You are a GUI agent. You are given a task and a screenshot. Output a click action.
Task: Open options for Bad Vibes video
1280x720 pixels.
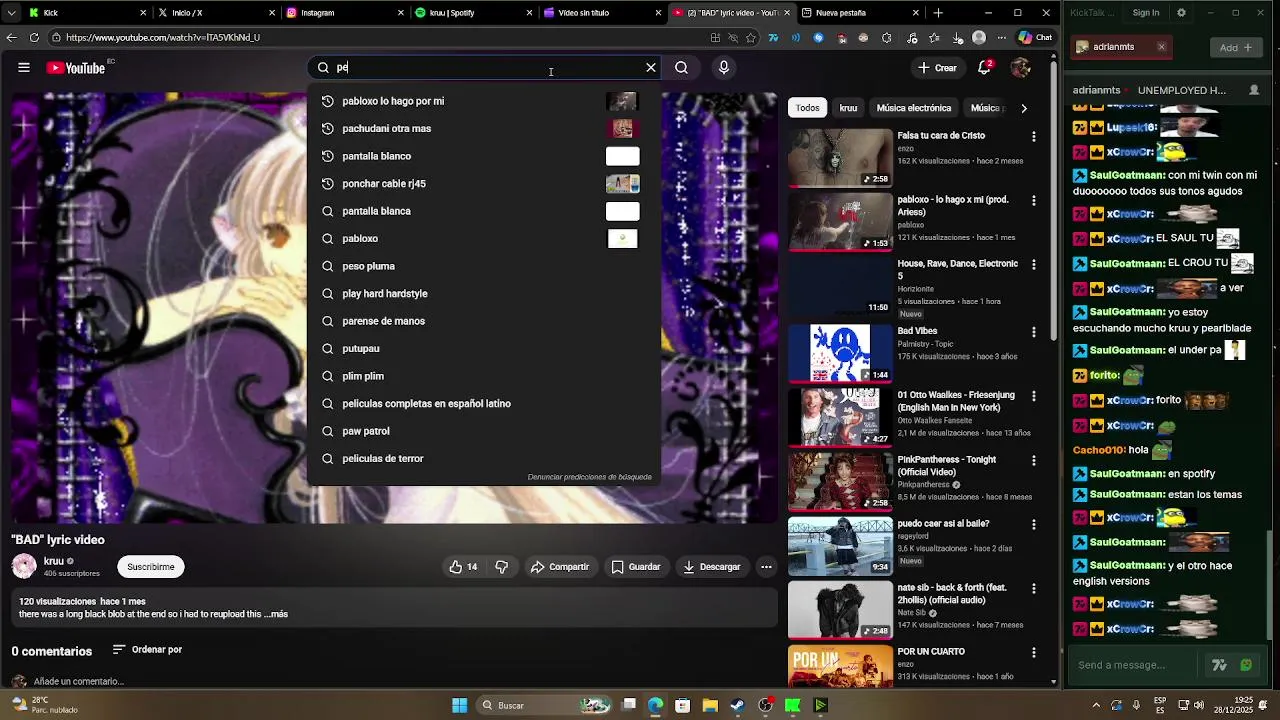1034,332
